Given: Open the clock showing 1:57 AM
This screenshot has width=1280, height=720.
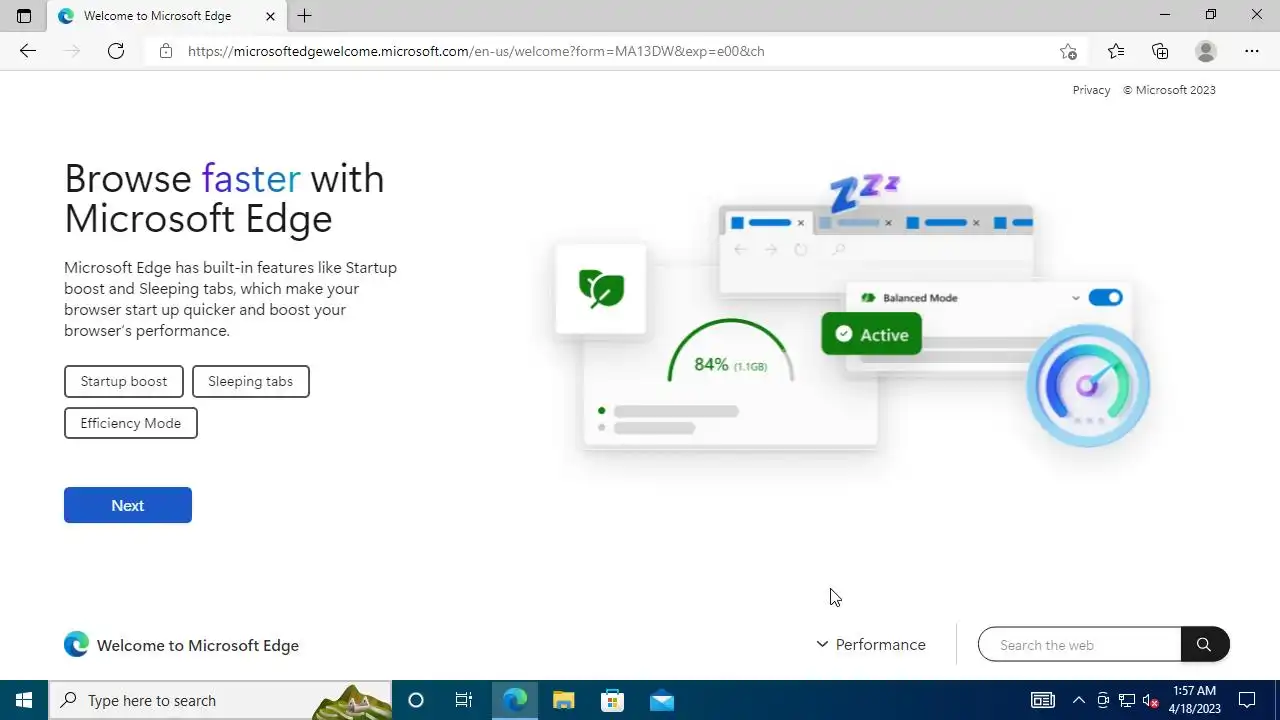Looking at the screenshot, I should 1195,700.
